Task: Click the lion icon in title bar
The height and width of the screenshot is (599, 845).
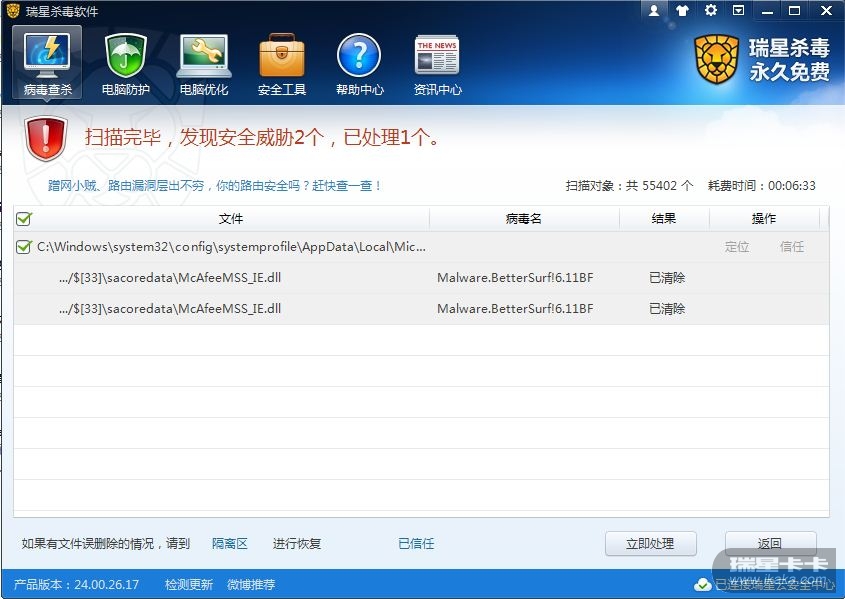Action: pos(13,10)
